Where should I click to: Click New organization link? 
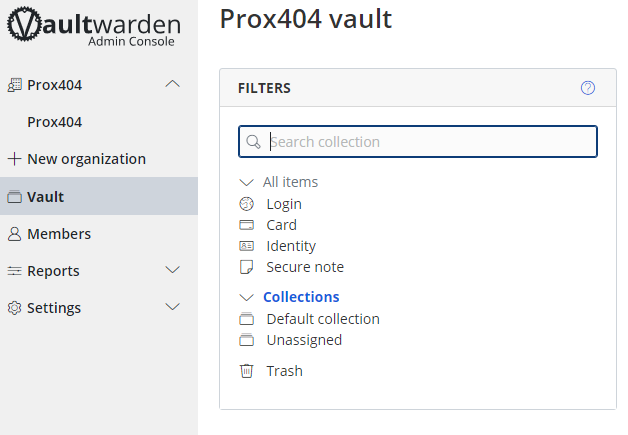[86, 159]
